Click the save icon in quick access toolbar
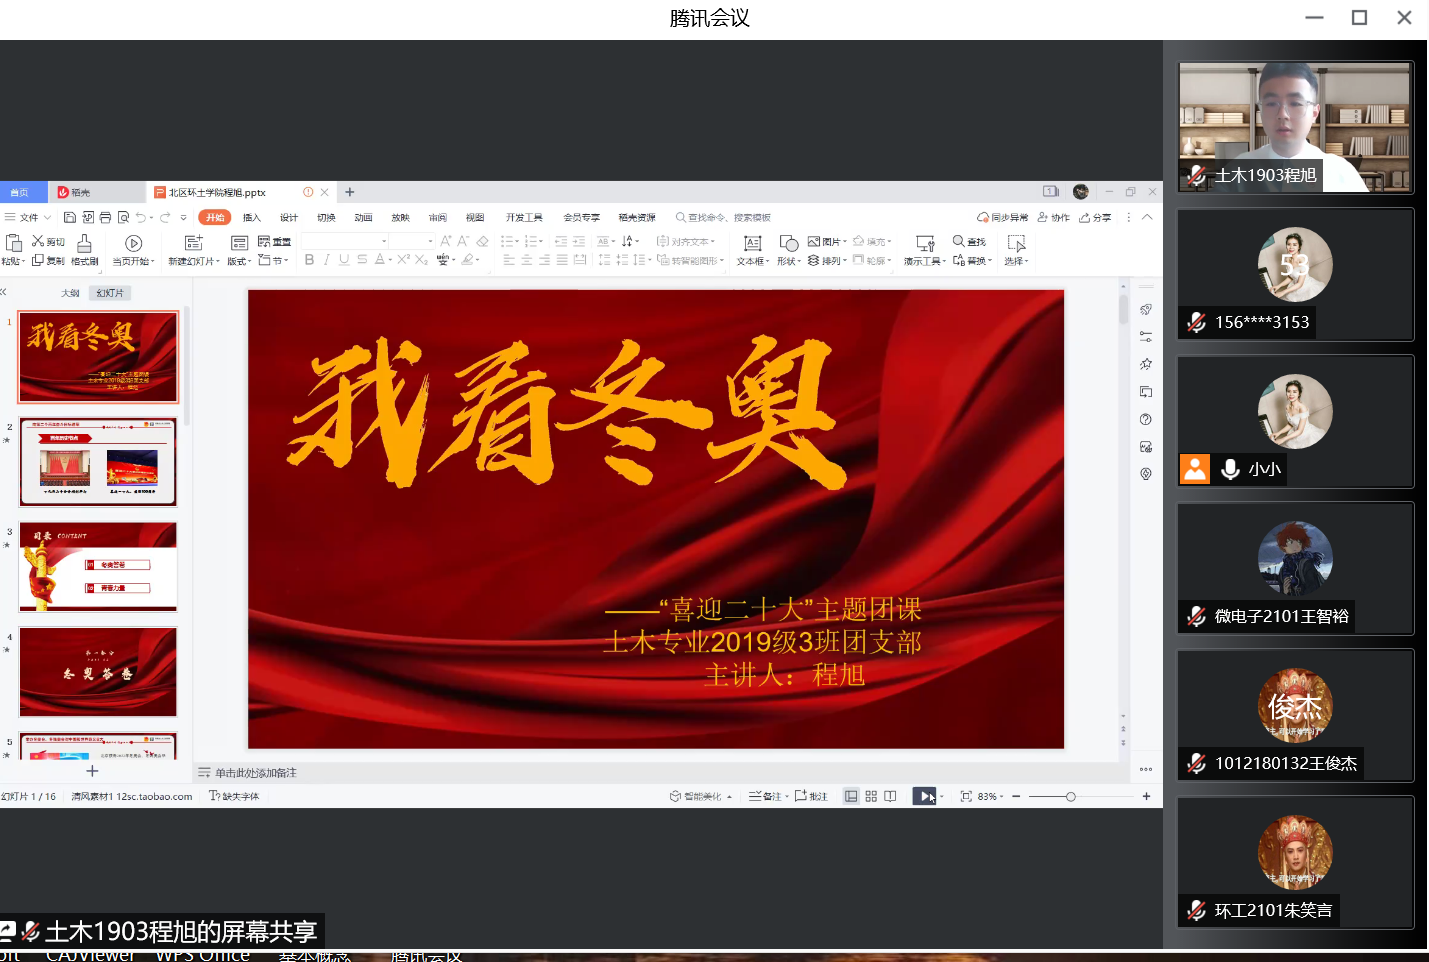Viewport: 1429px width, 962px height. click(x=70, y=217)
